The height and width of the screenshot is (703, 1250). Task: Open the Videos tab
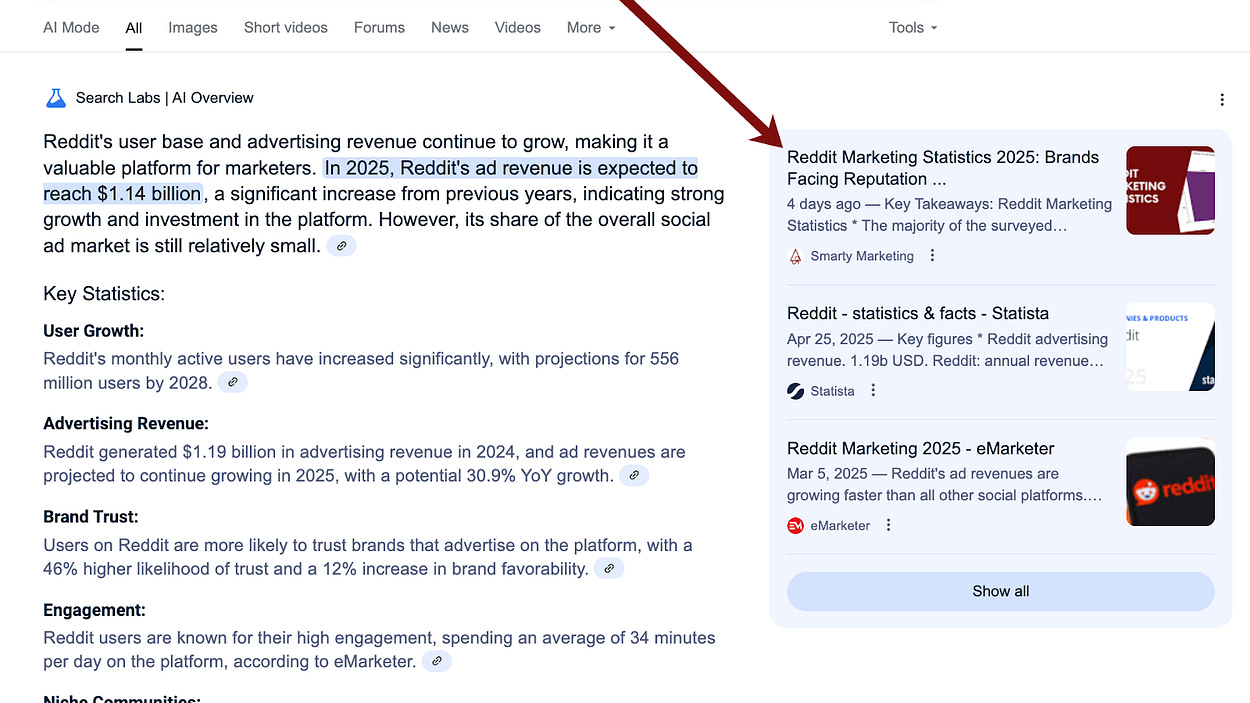518,27
